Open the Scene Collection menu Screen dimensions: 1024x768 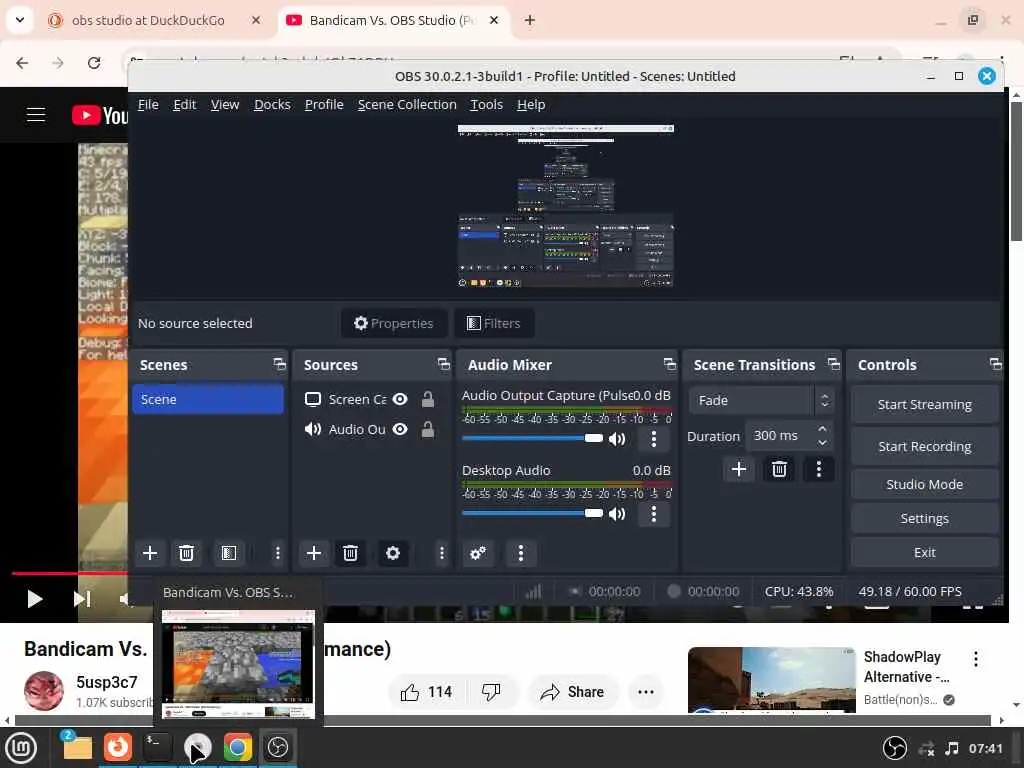coord(407,104)
